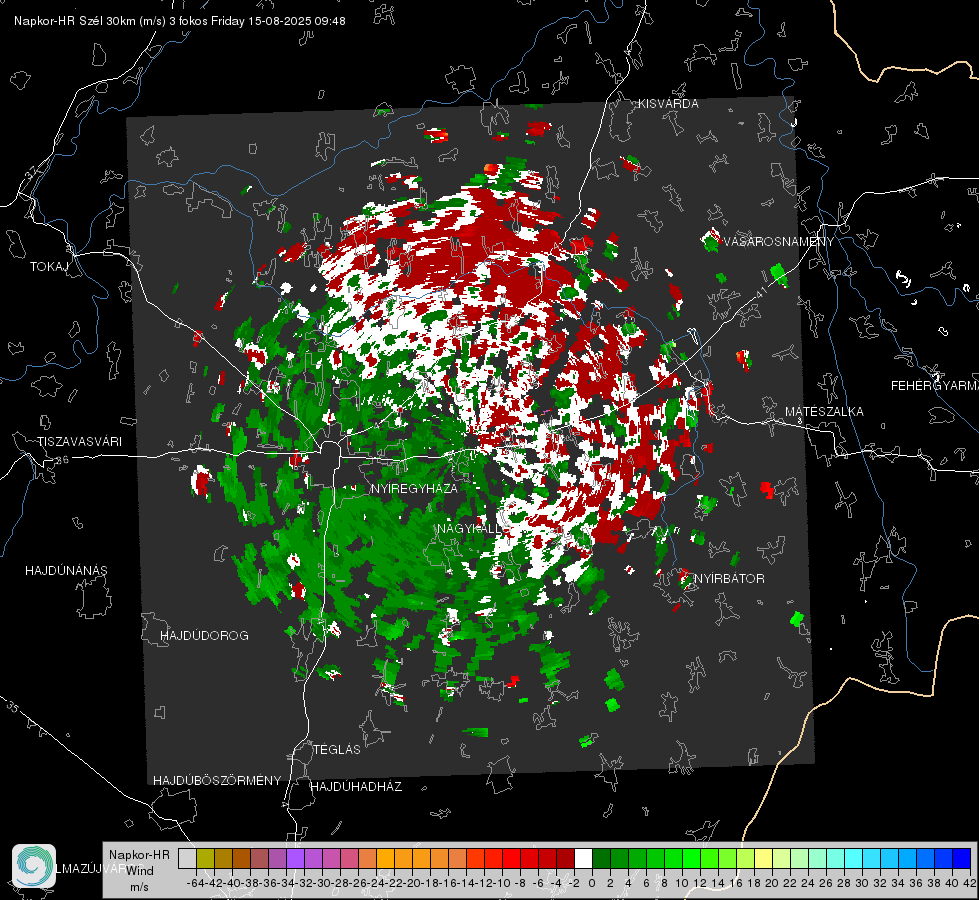979x900 pixels.
Task: Click the HAJDÚNÁNÁS town label
Action: (x=66, y=570)
